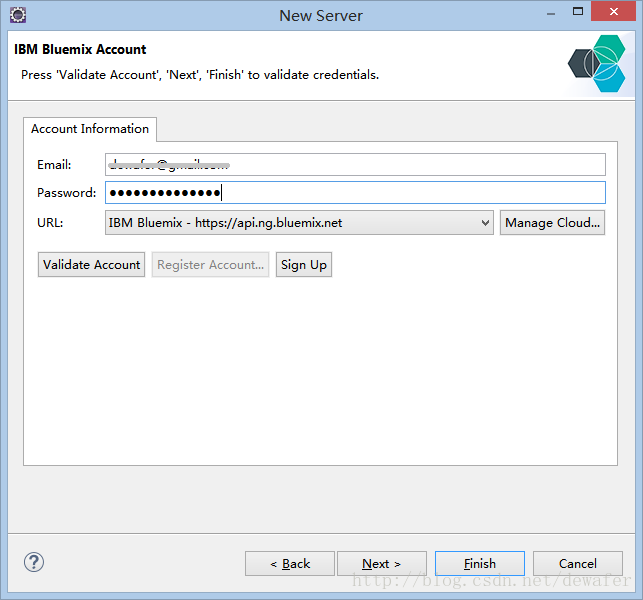Click the 'Password:' label
The image size is (643, 600).
click(66, 193)
